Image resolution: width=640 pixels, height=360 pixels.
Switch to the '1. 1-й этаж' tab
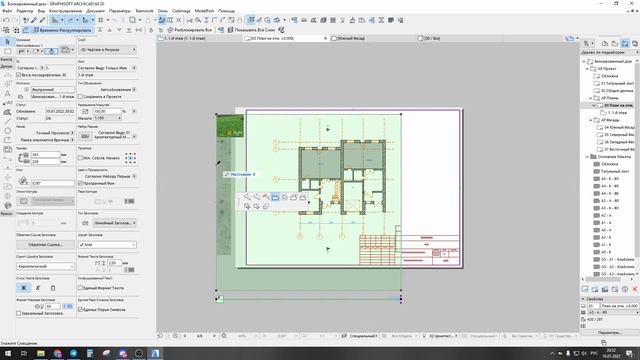(x=186, y=38)
